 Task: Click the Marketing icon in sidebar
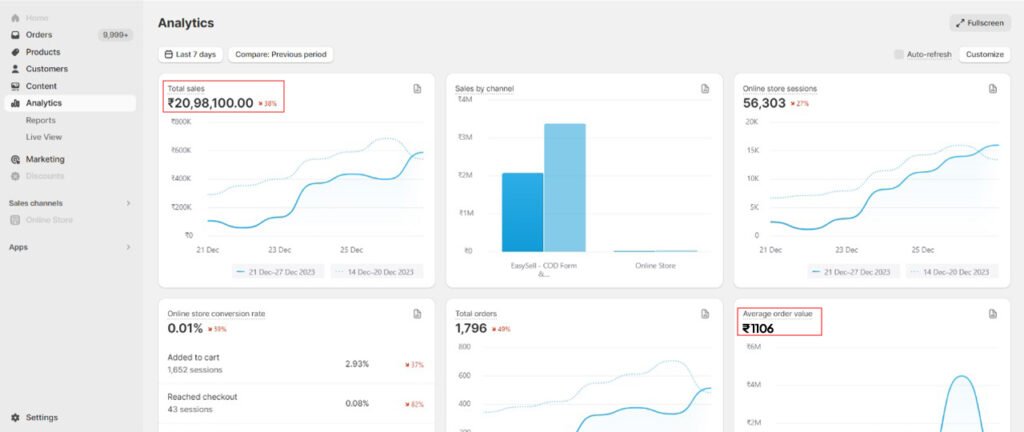(15, 159)
